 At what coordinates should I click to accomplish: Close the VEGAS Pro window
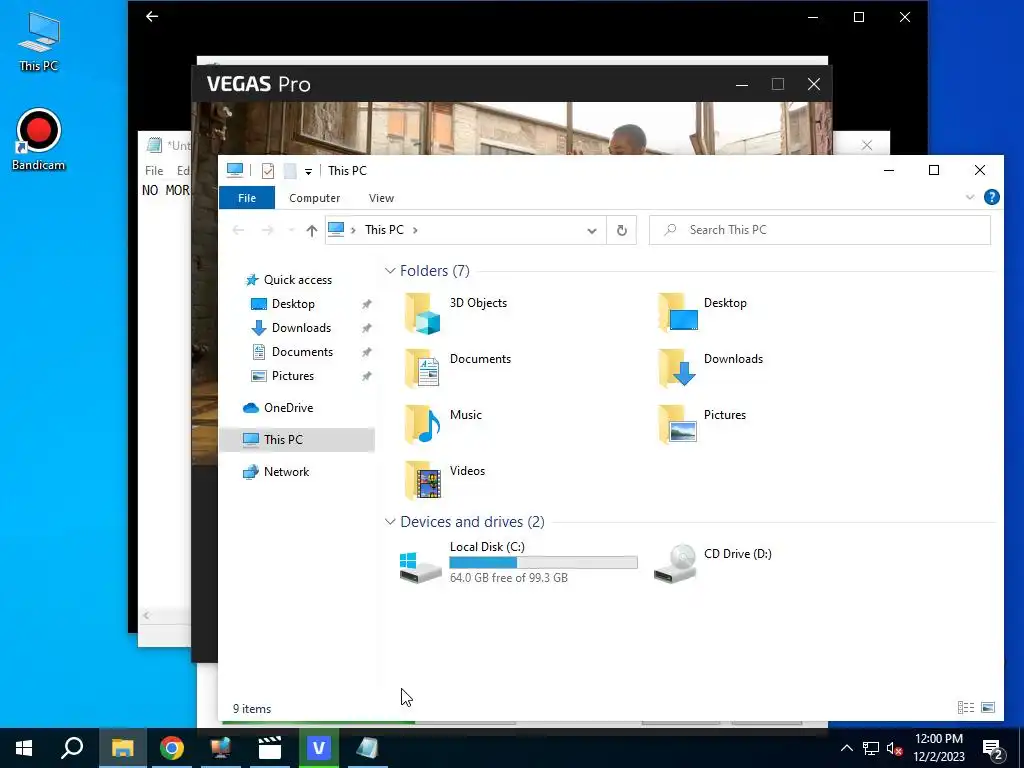pos(814,84)
